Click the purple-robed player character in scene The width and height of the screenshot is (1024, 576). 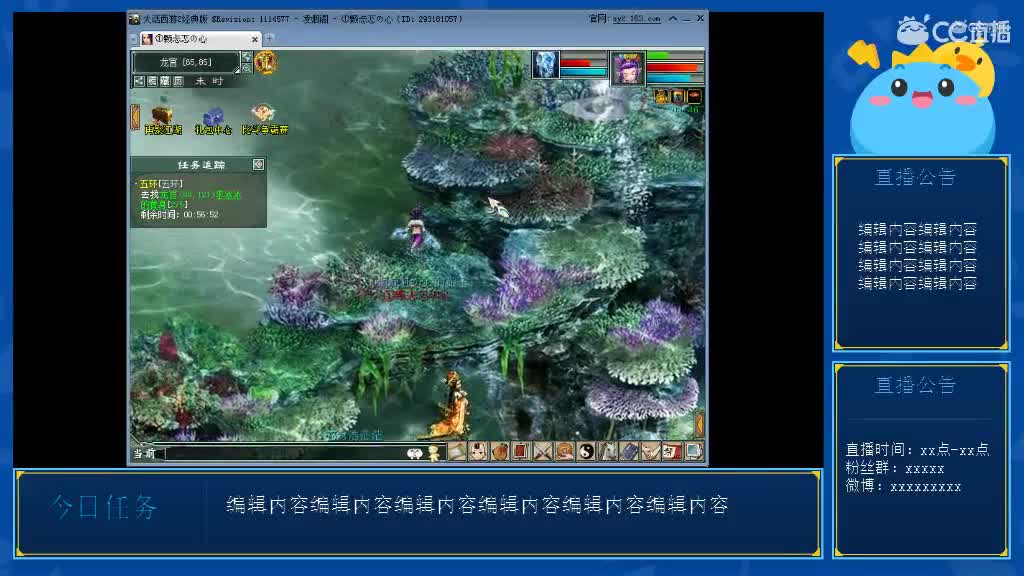(416, 229)
